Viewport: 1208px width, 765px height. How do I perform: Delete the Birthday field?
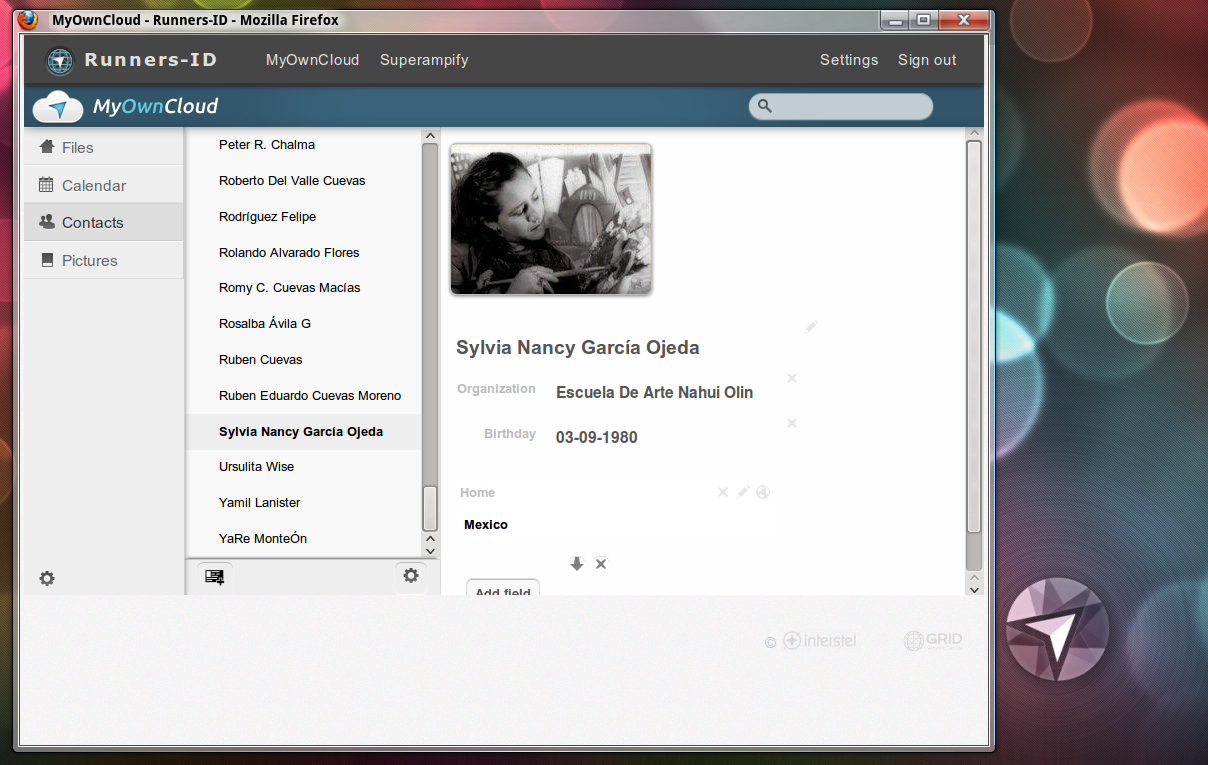[792, 423]
